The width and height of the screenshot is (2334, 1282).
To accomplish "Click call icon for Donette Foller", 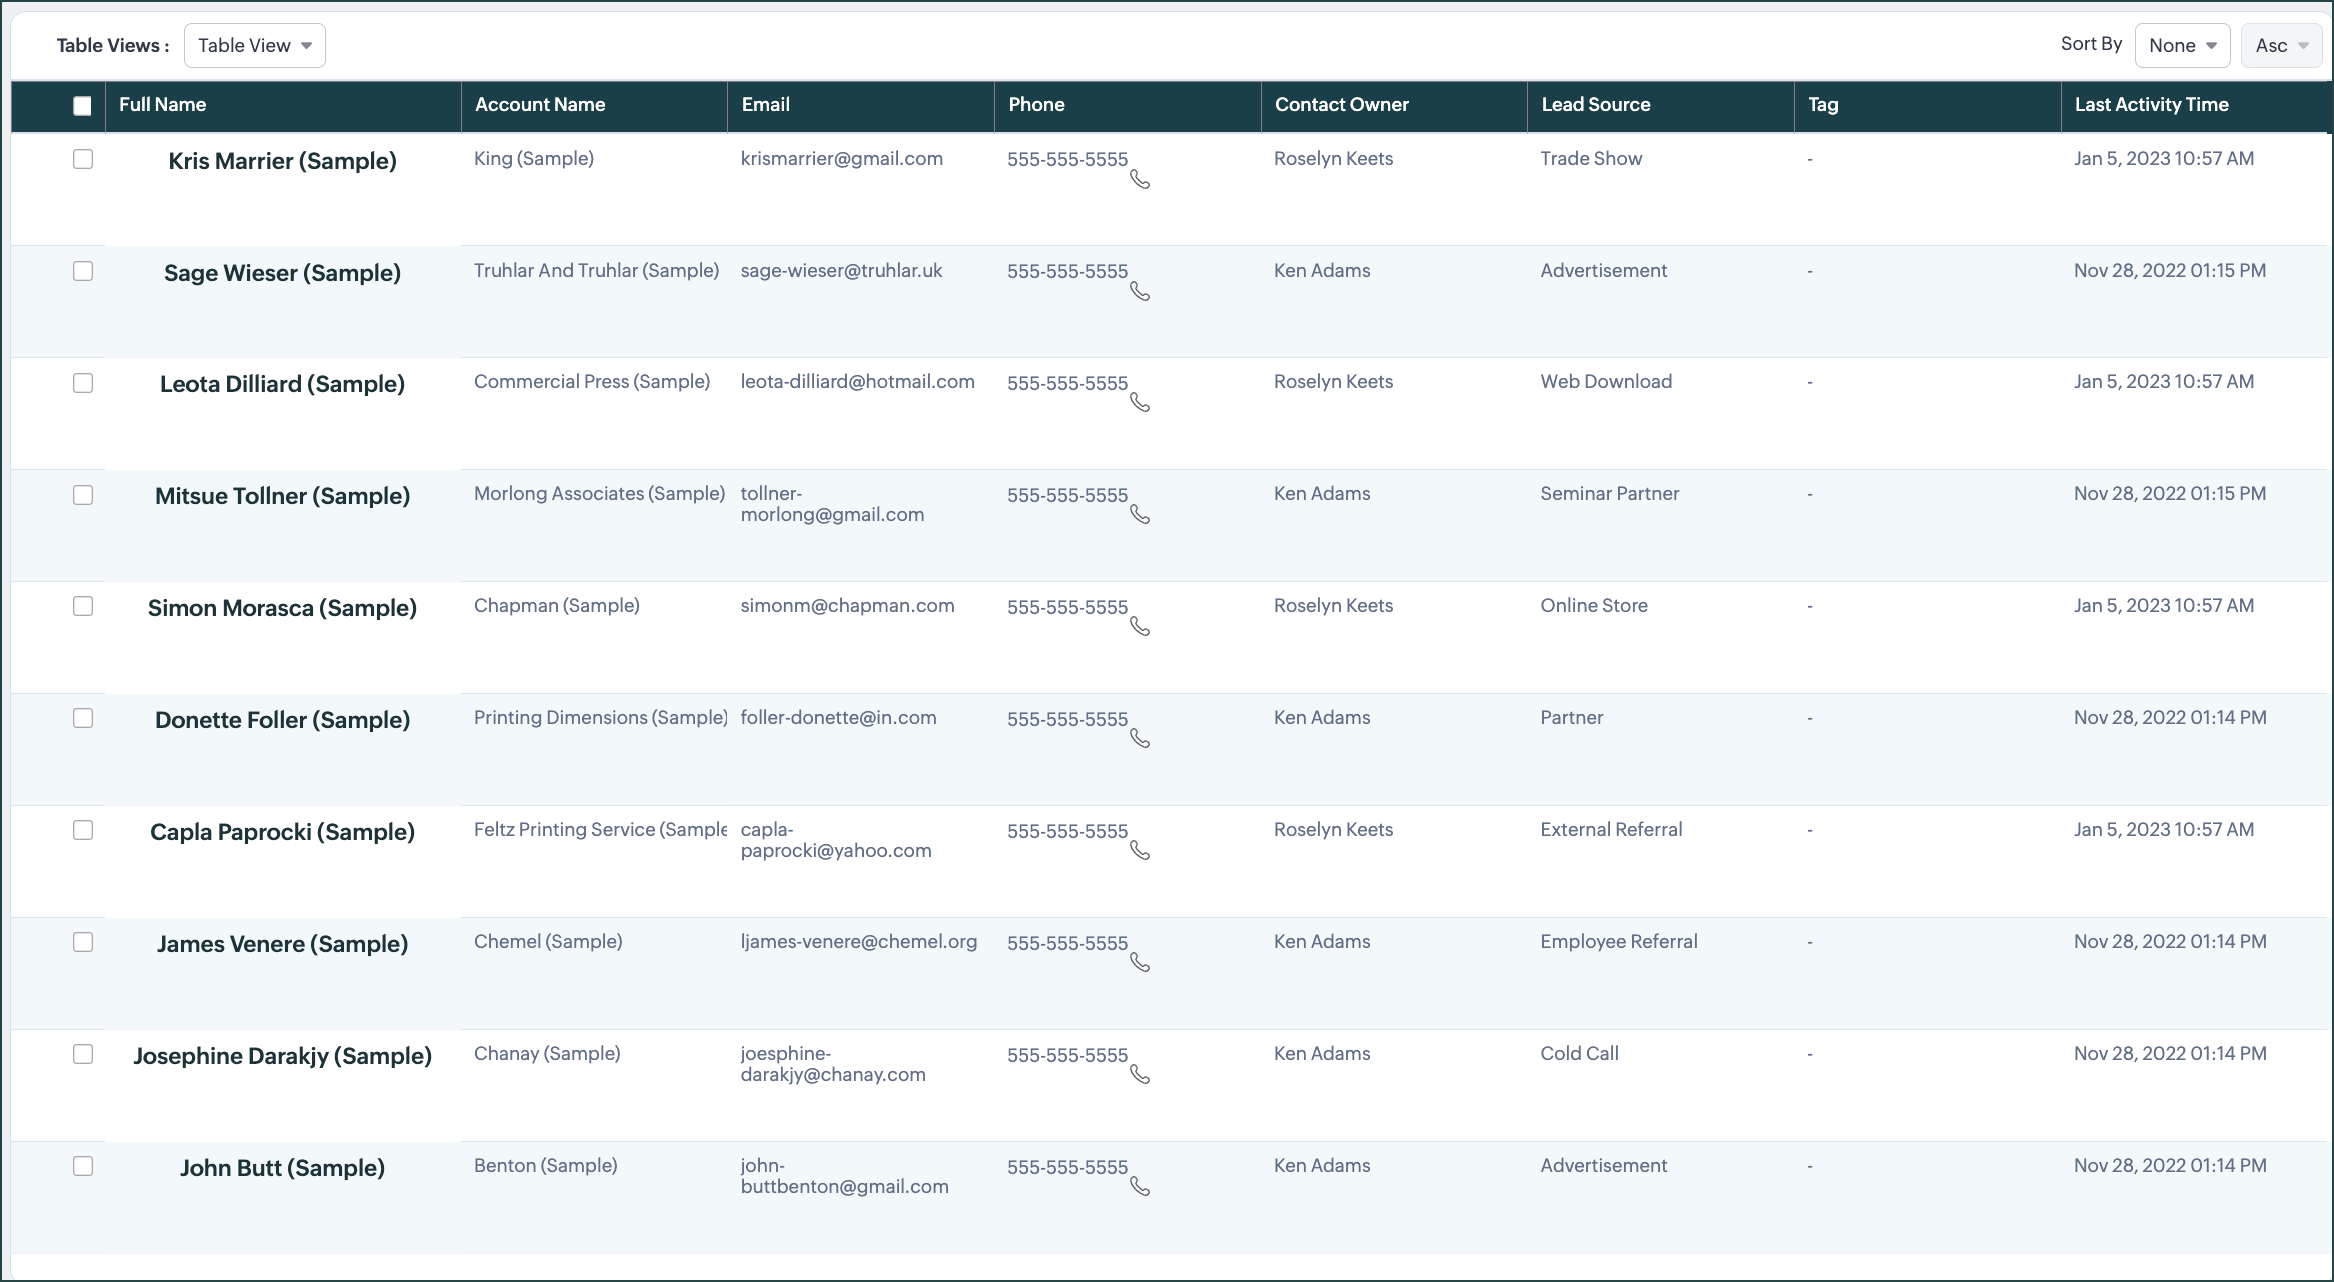I will tap(1139, 739).
